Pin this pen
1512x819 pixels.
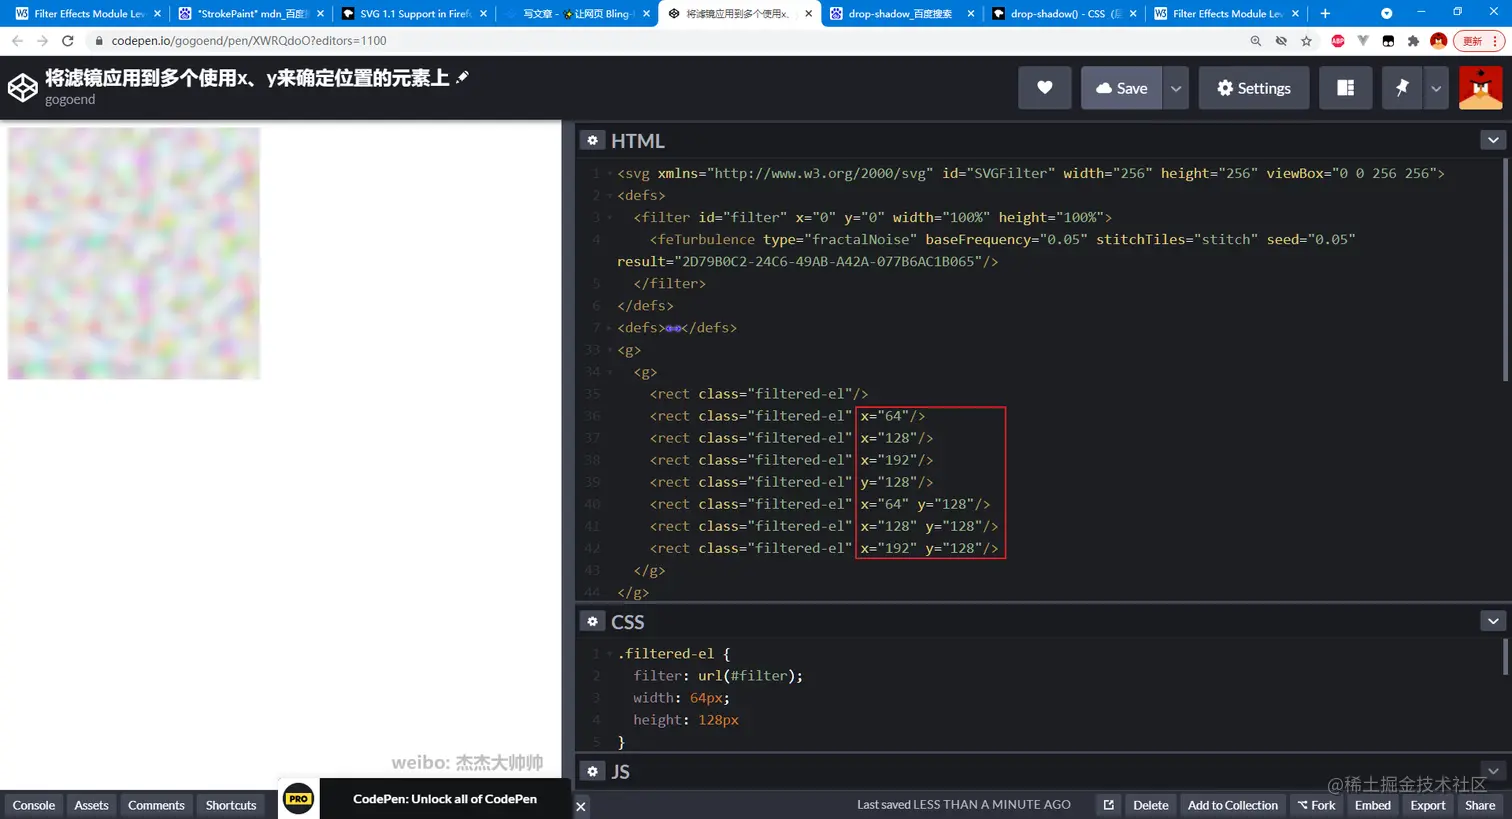(1402, 88)
